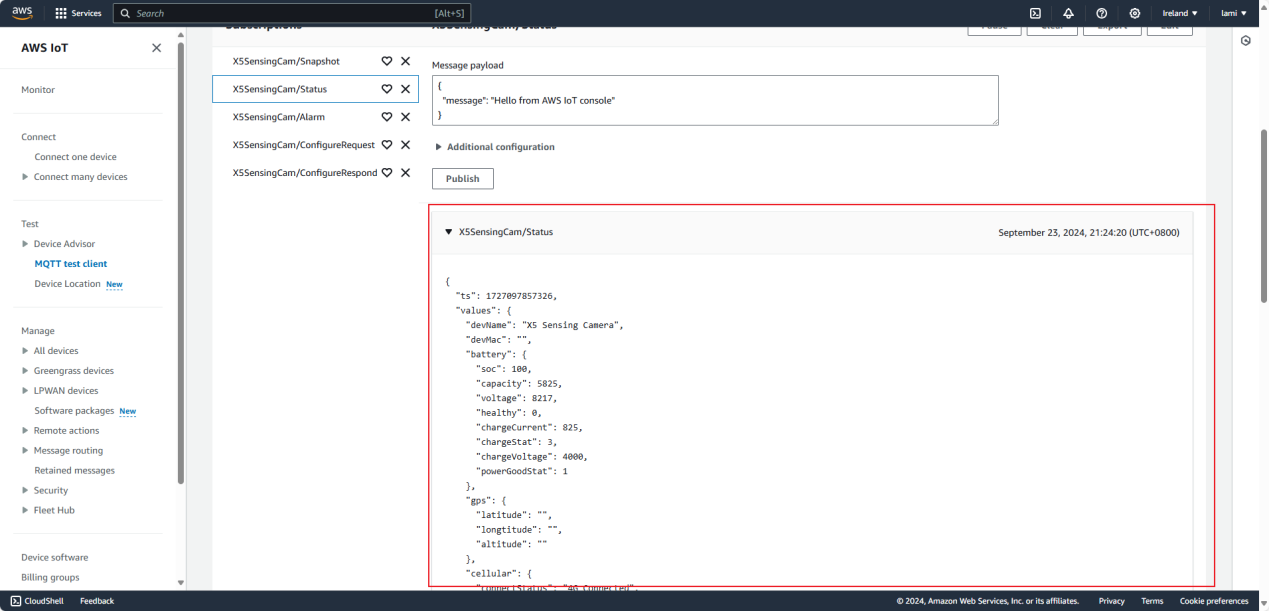Open Connect one device
Image resolution: width=1269 pixels, height=611 pixels.
[75, 157]
